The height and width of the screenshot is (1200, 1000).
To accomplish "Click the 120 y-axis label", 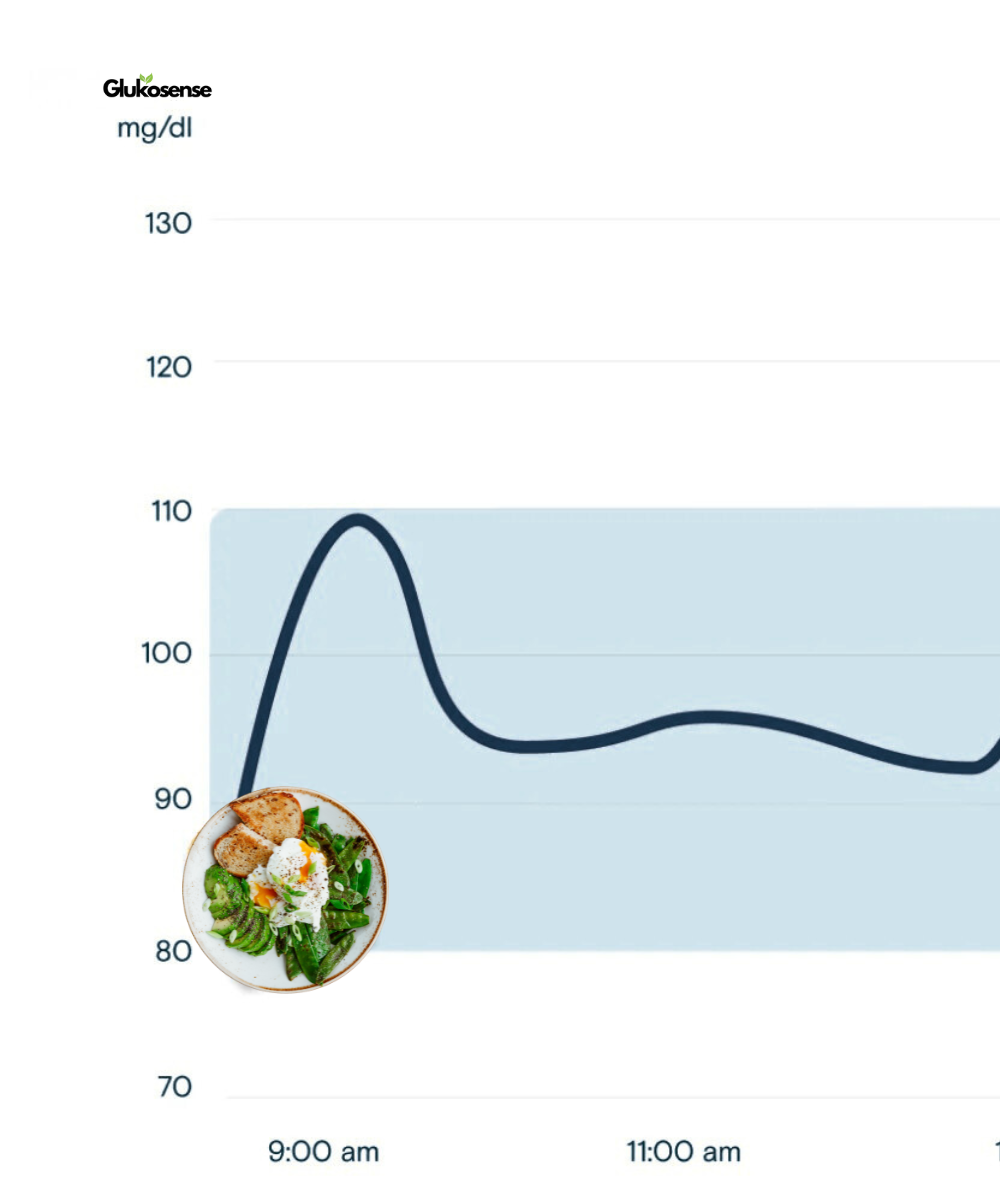I will tap(167, 367).
